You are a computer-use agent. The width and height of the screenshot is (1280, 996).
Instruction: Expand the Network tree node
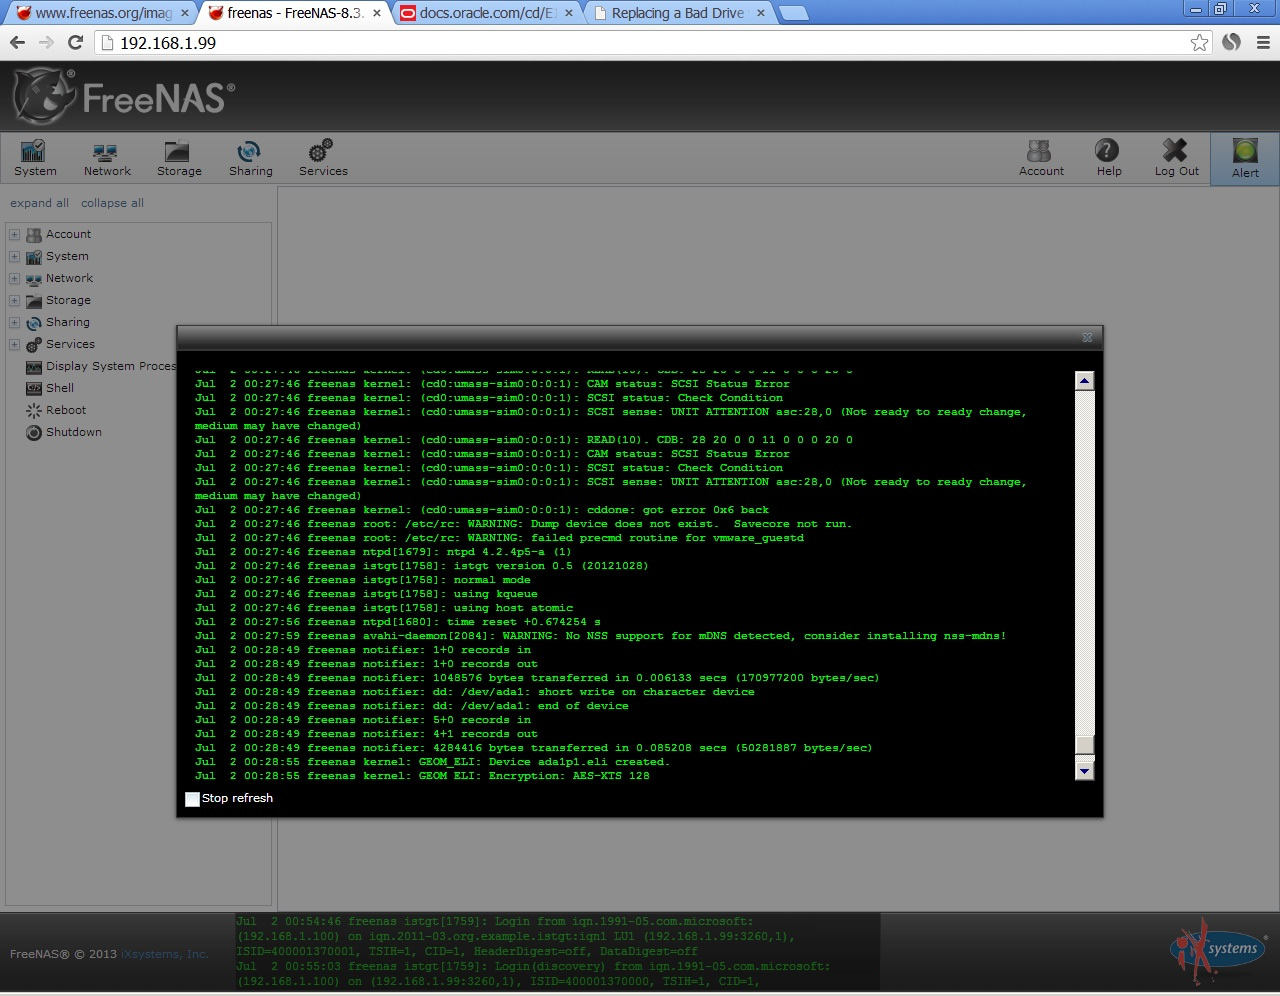pos(14,279)
